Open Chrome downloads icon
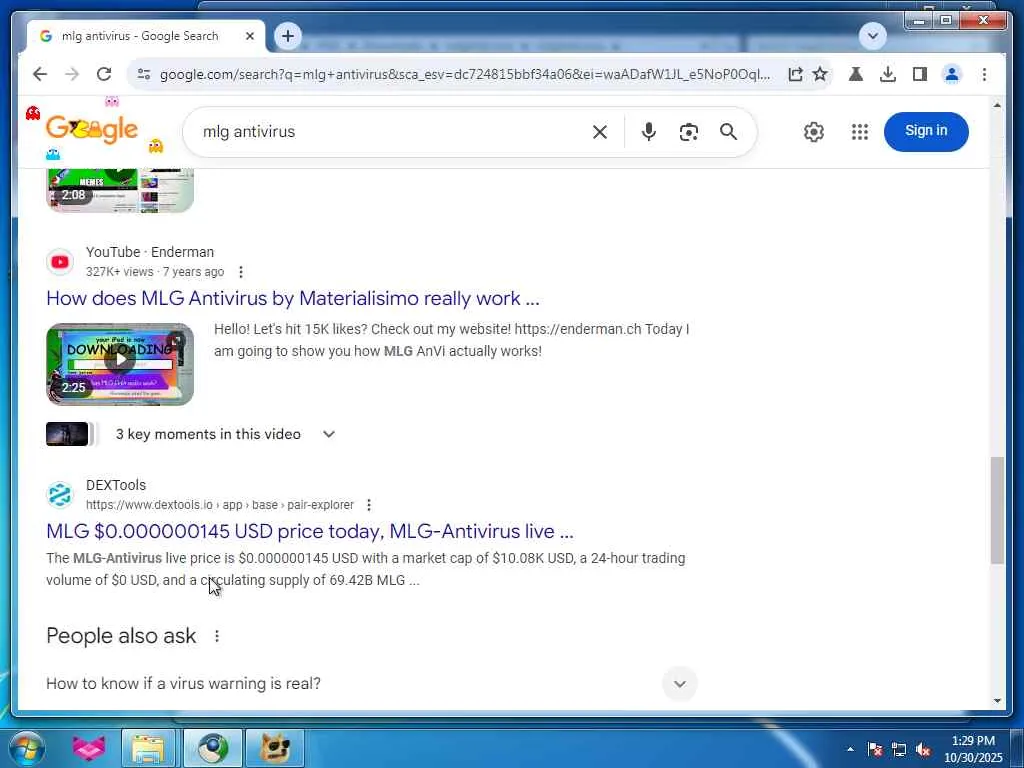The image size is (1024, 768). click(x=888, y=74)
